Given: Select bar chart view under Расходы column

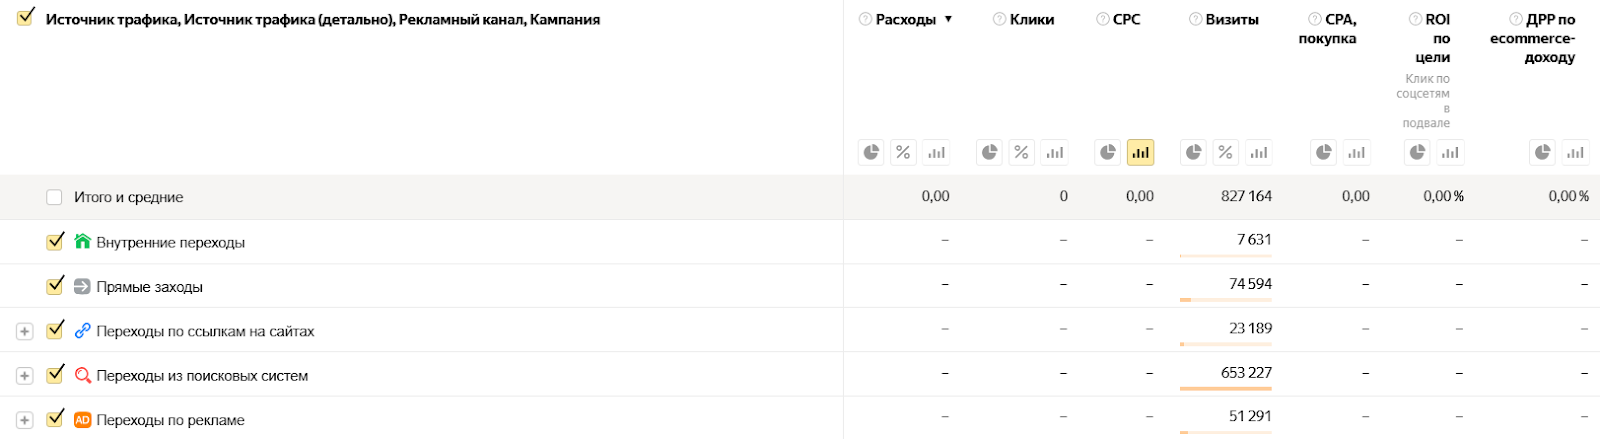Looking at the screenshot, I should click(x=936, y=152).
